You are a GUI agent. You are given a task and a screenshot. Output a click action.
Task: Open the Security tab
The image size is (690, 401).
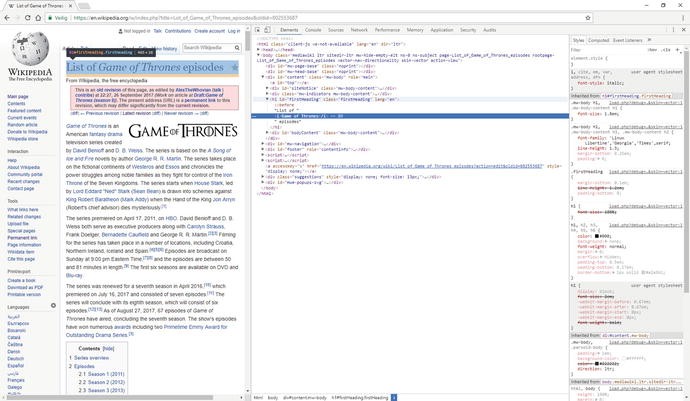pos(468,30)
